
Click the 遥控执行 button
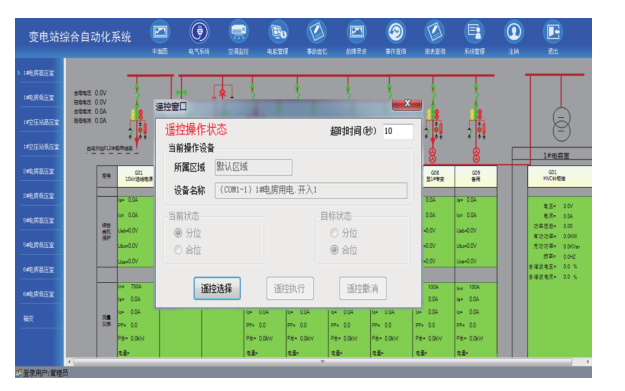click(290, 288)
